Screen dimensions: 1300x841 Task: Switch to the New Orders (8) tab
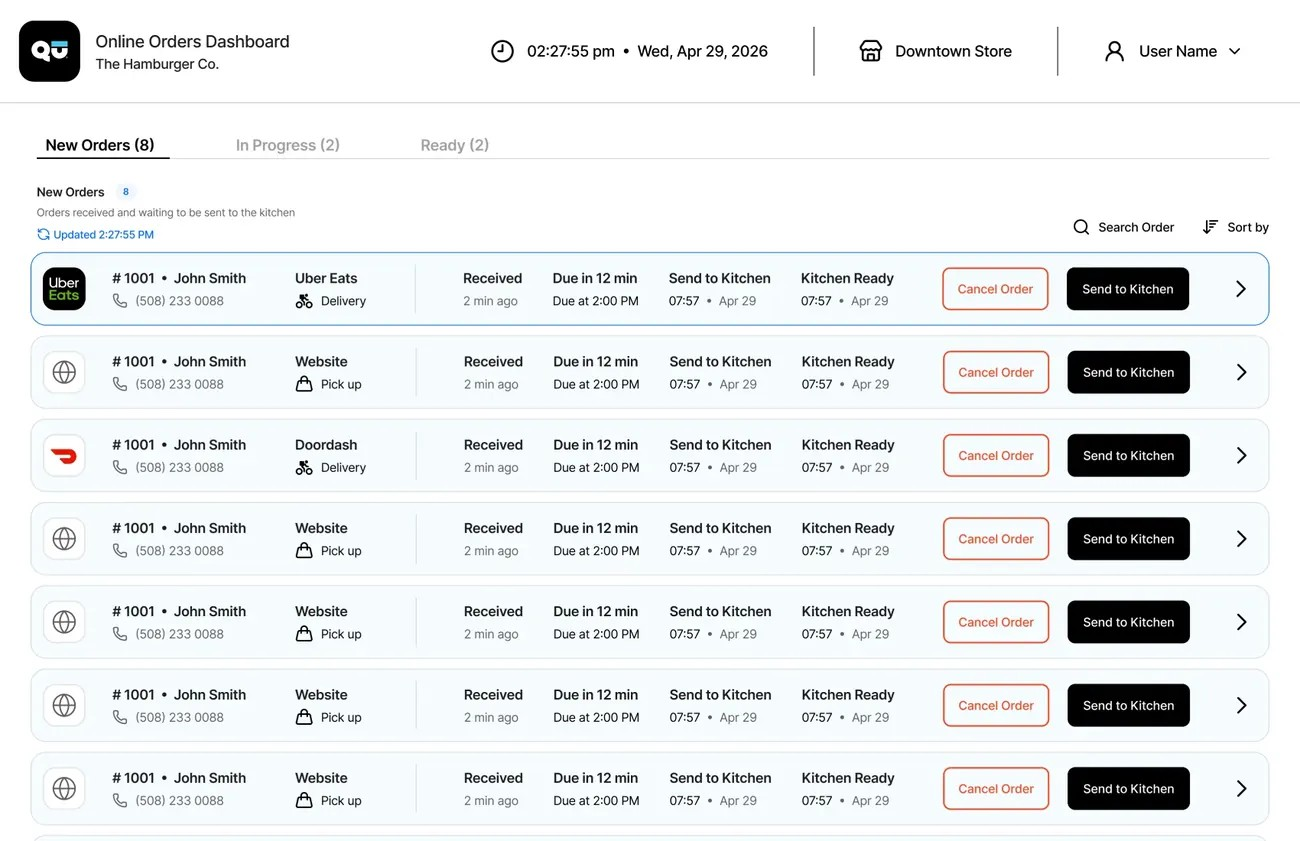click(x=100, y=145)
